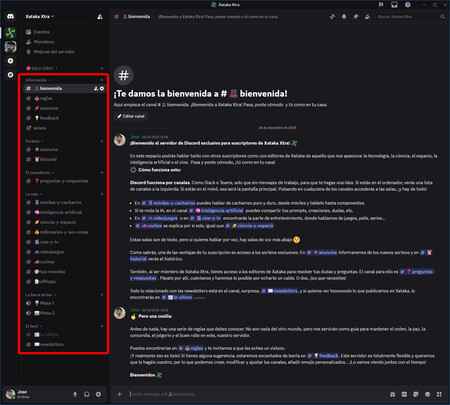Select the reglas channel in sidebar

point(65,98)
